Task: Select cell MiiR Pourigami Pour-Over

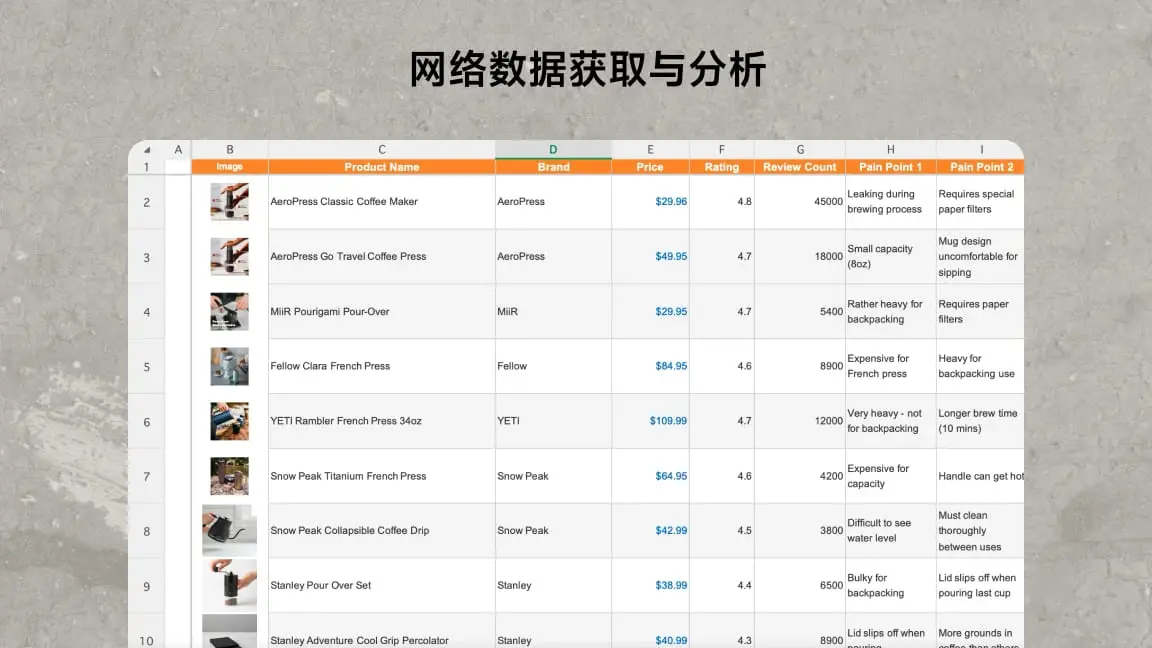Action: click(x=381, y=312)
